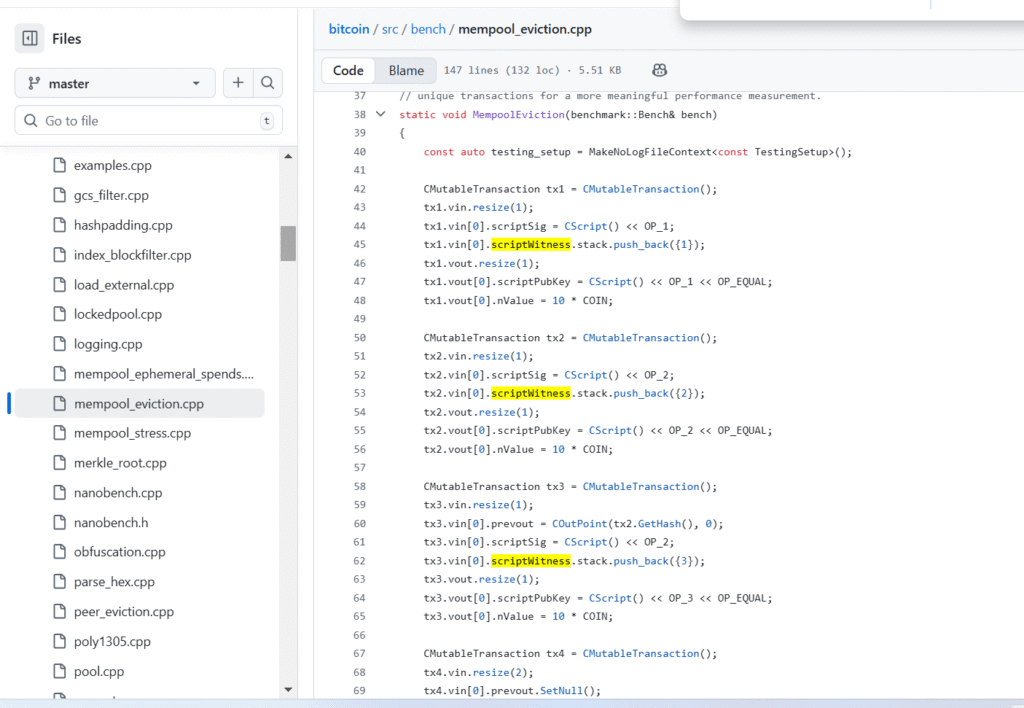Switch to the Code tab

pos(348,71)
